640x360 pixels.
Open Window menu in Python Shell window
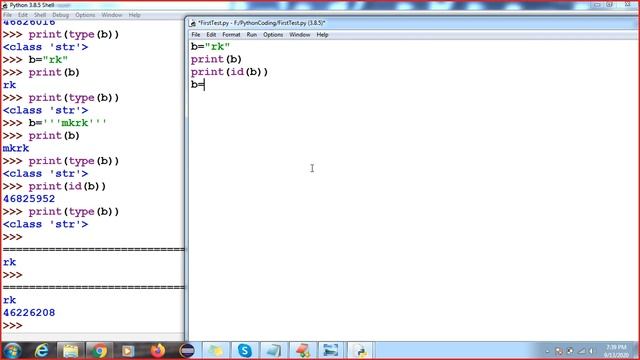coord(112,15)
